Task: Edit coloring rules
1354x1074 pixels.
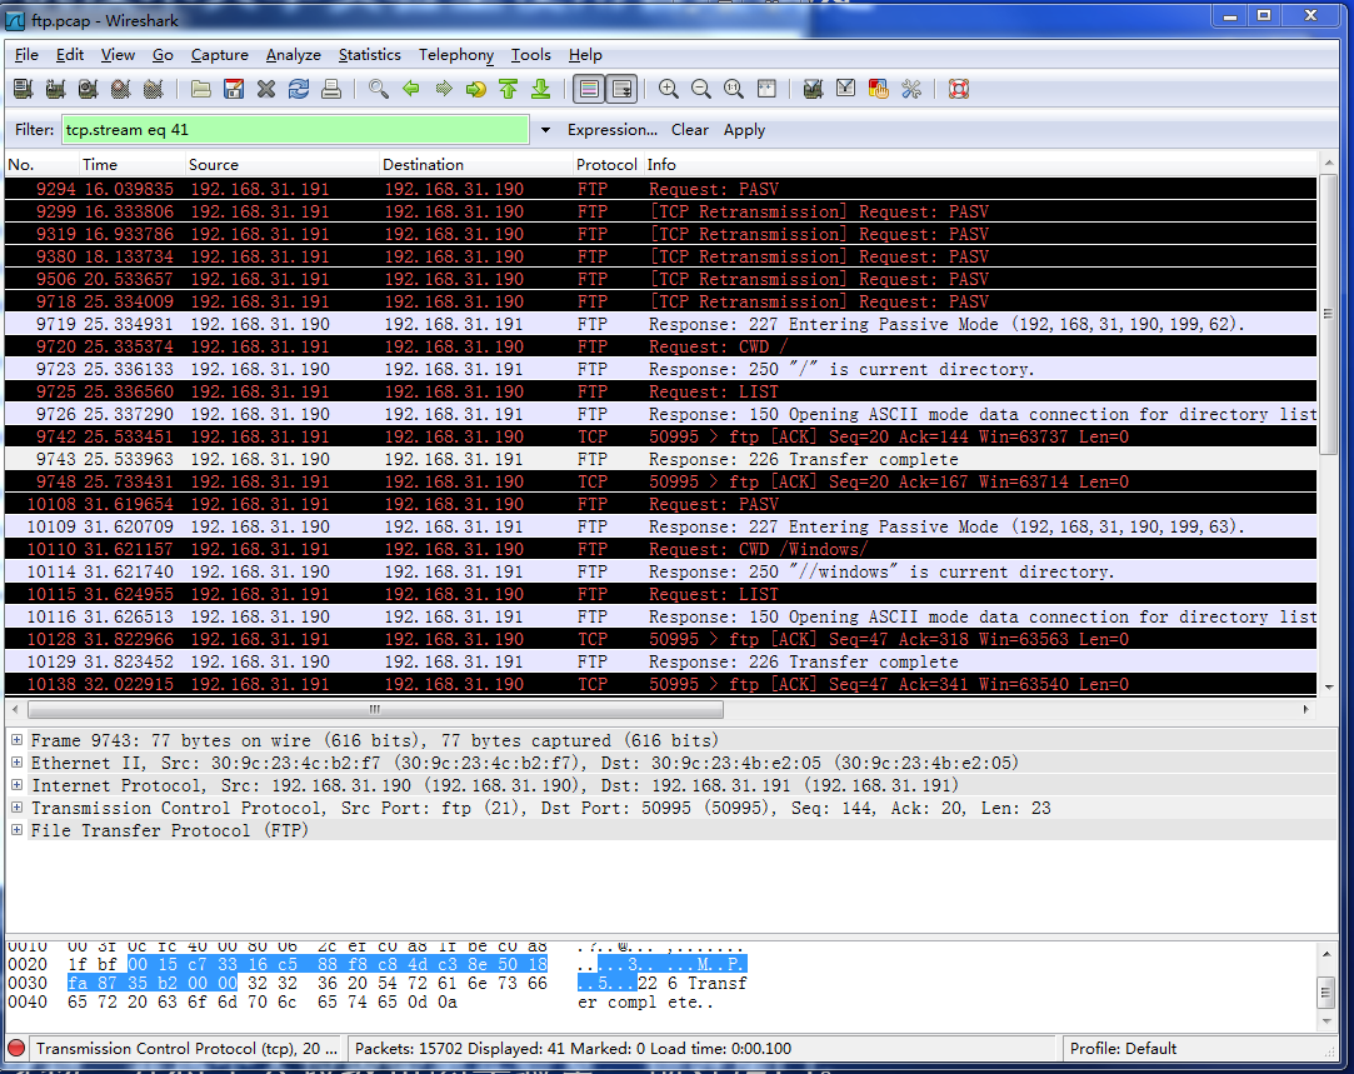Action: point(878,89)
